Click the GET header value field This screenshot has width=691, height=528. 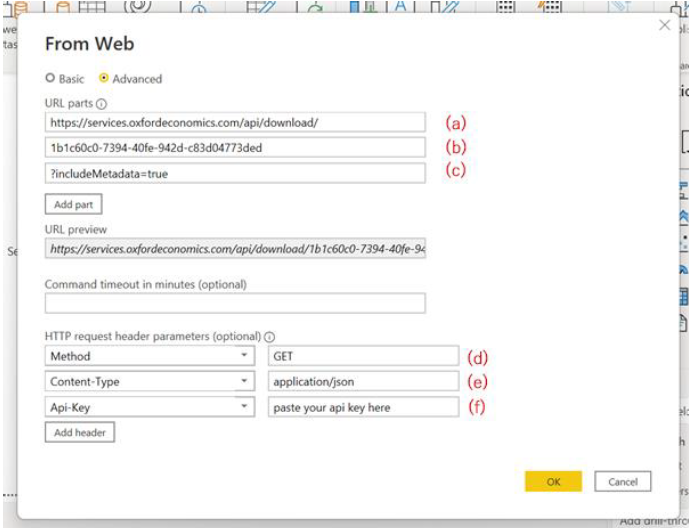pyautogui.click(x=363, y=356)
